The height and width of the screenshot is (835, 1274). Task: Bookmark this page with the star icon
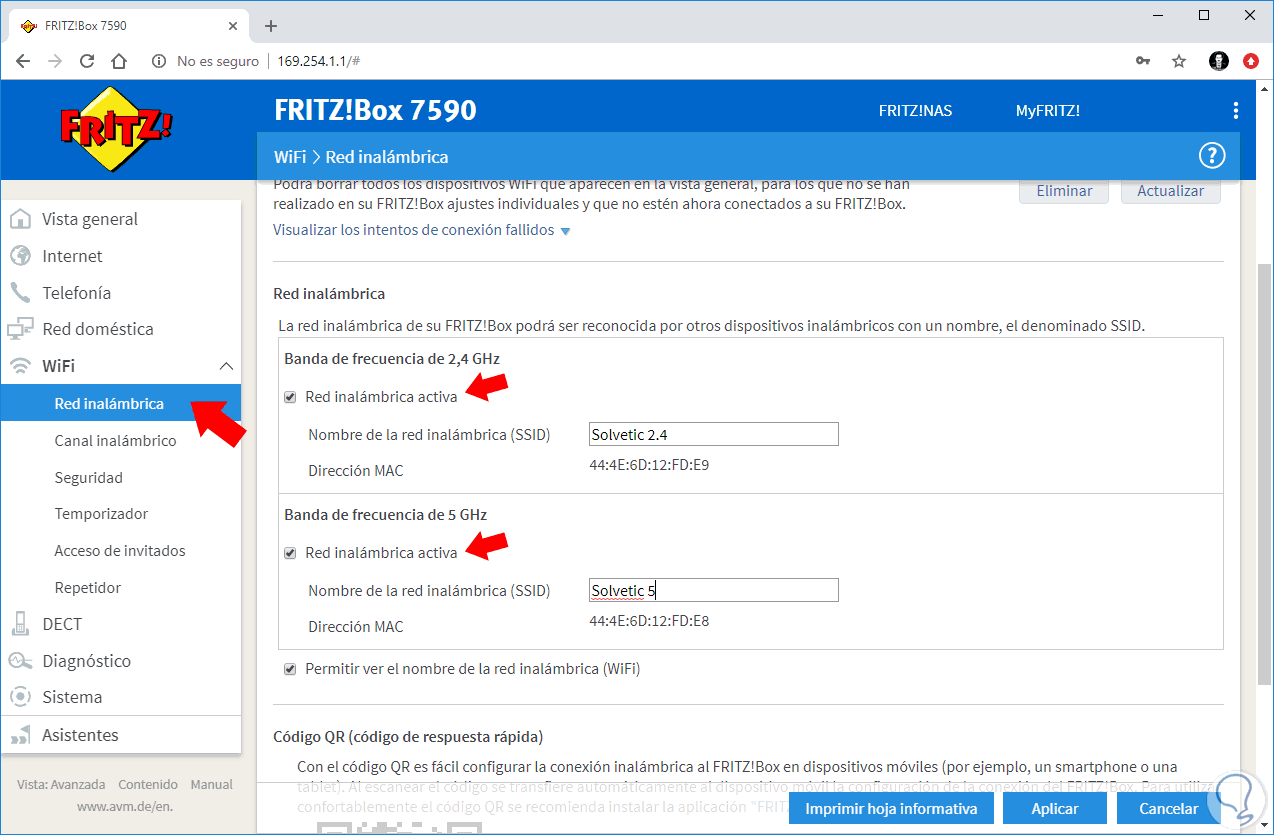1179,61
